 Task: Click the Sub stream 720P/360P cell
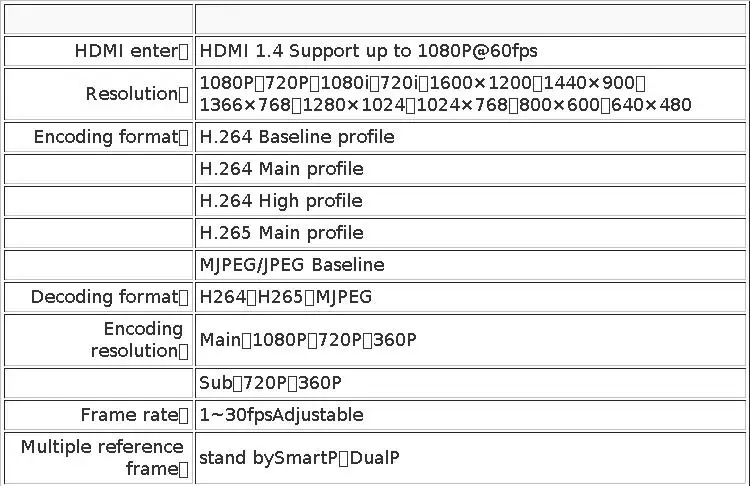click(270, 383)
